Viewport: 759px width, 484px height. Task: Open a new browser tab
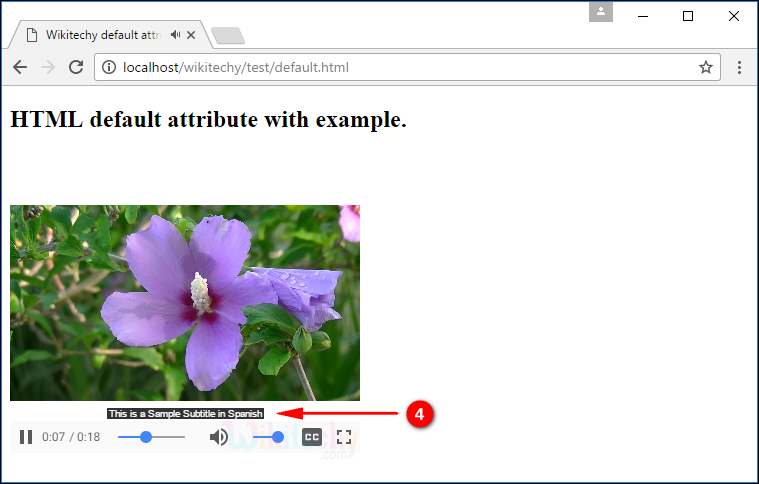pyautogui.click(x=228, y=37)
